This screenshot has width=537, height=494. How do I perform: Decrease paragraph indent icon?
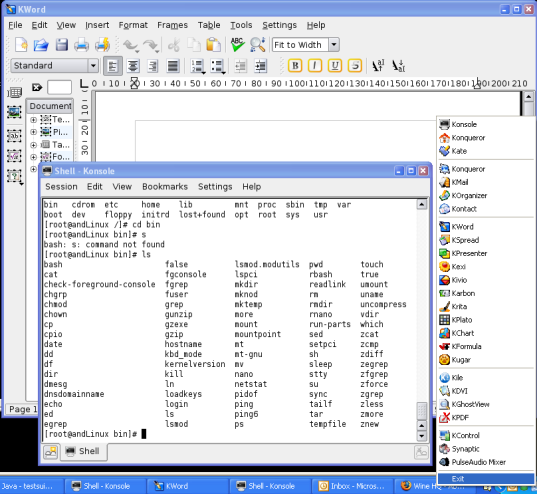(x=241, y=66)
